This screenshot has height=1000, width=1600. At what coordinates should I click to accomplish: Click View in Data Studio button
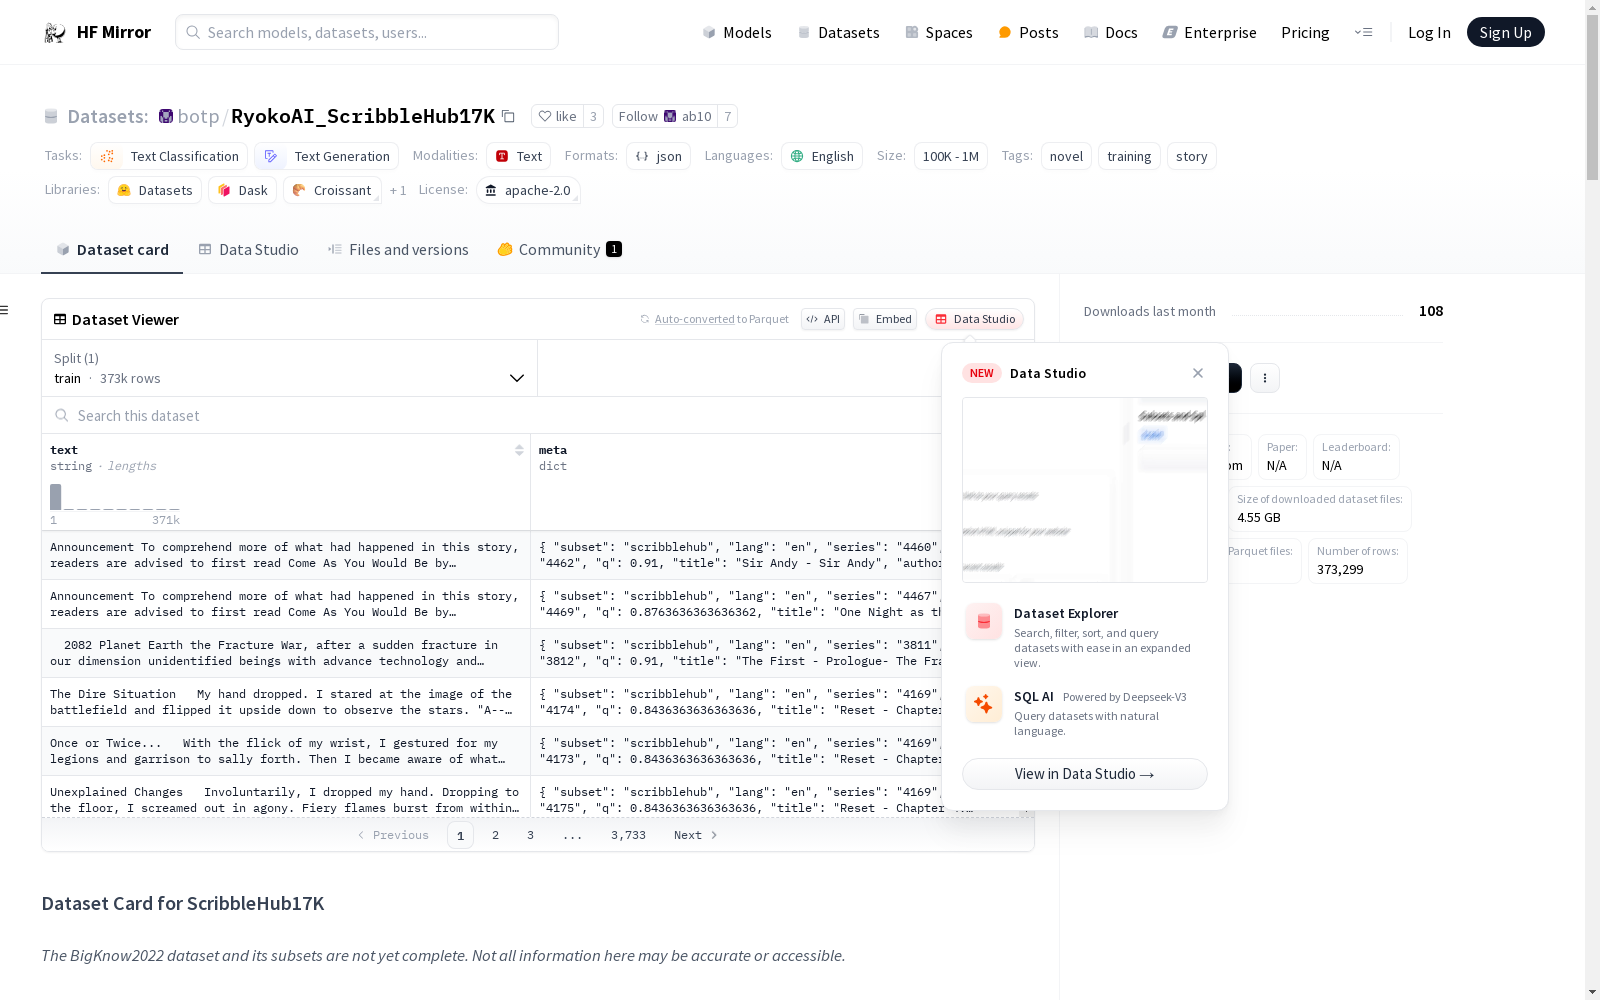tap(1085, 774)
